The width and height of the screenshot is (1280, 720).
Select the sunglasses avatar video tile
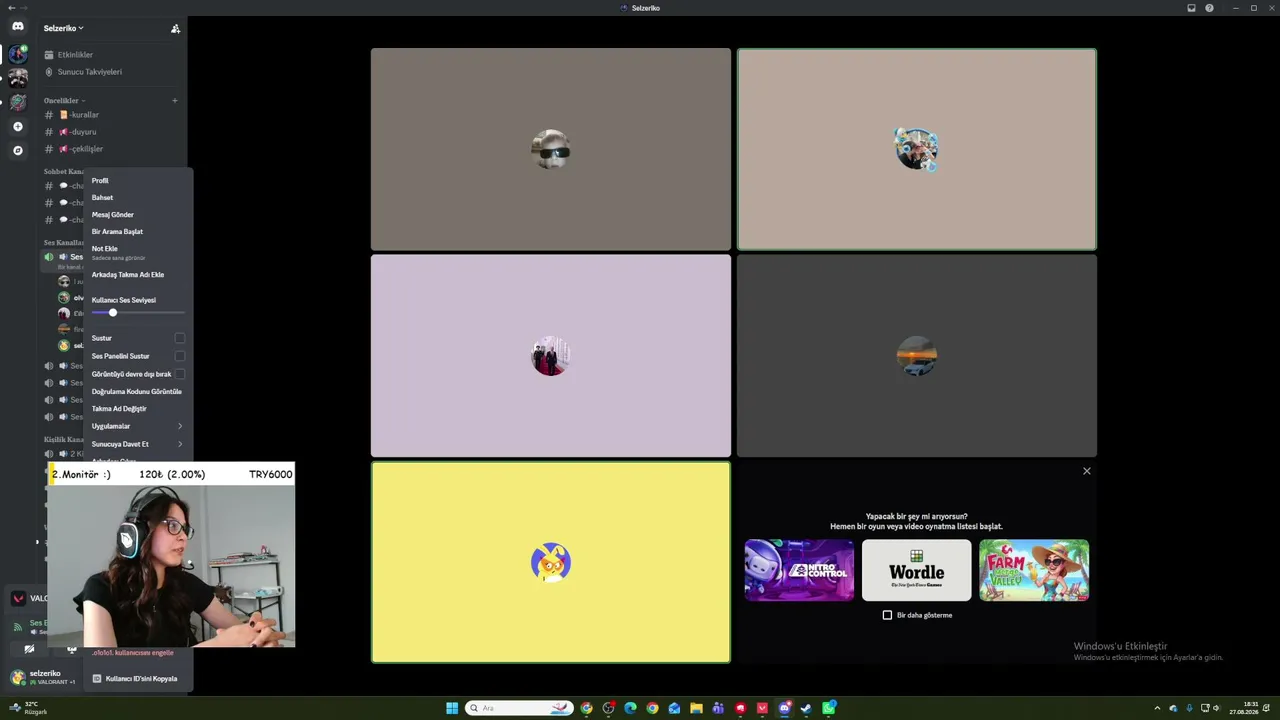(551, 149)
